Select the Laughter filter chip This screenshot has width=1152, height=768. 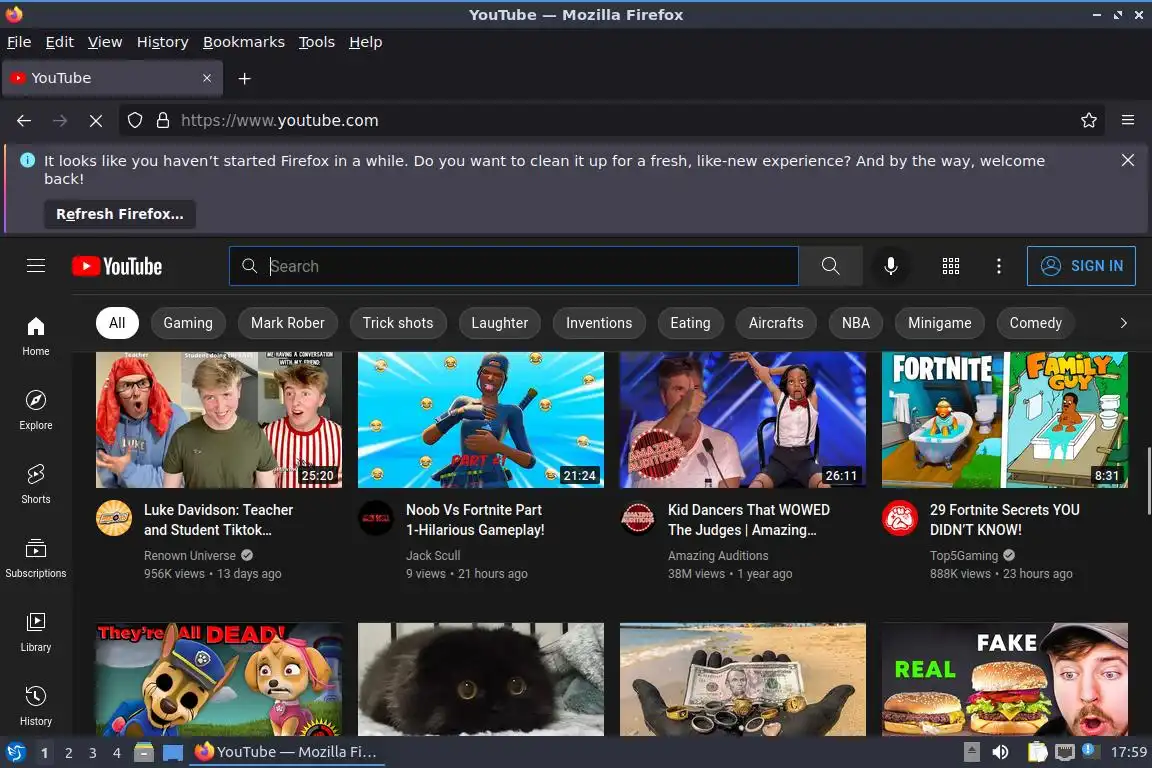tap(500, 323)
